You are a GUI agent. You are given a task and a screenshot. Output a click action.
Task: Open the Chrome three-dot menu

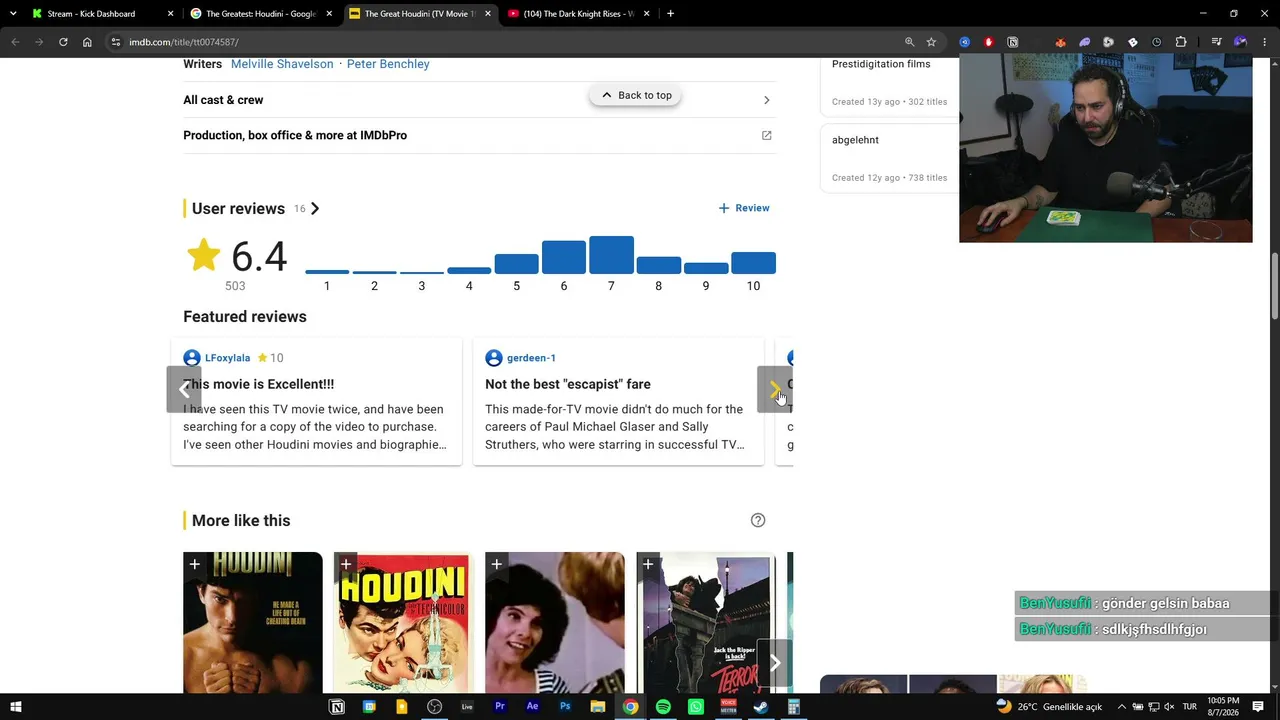1265,42
